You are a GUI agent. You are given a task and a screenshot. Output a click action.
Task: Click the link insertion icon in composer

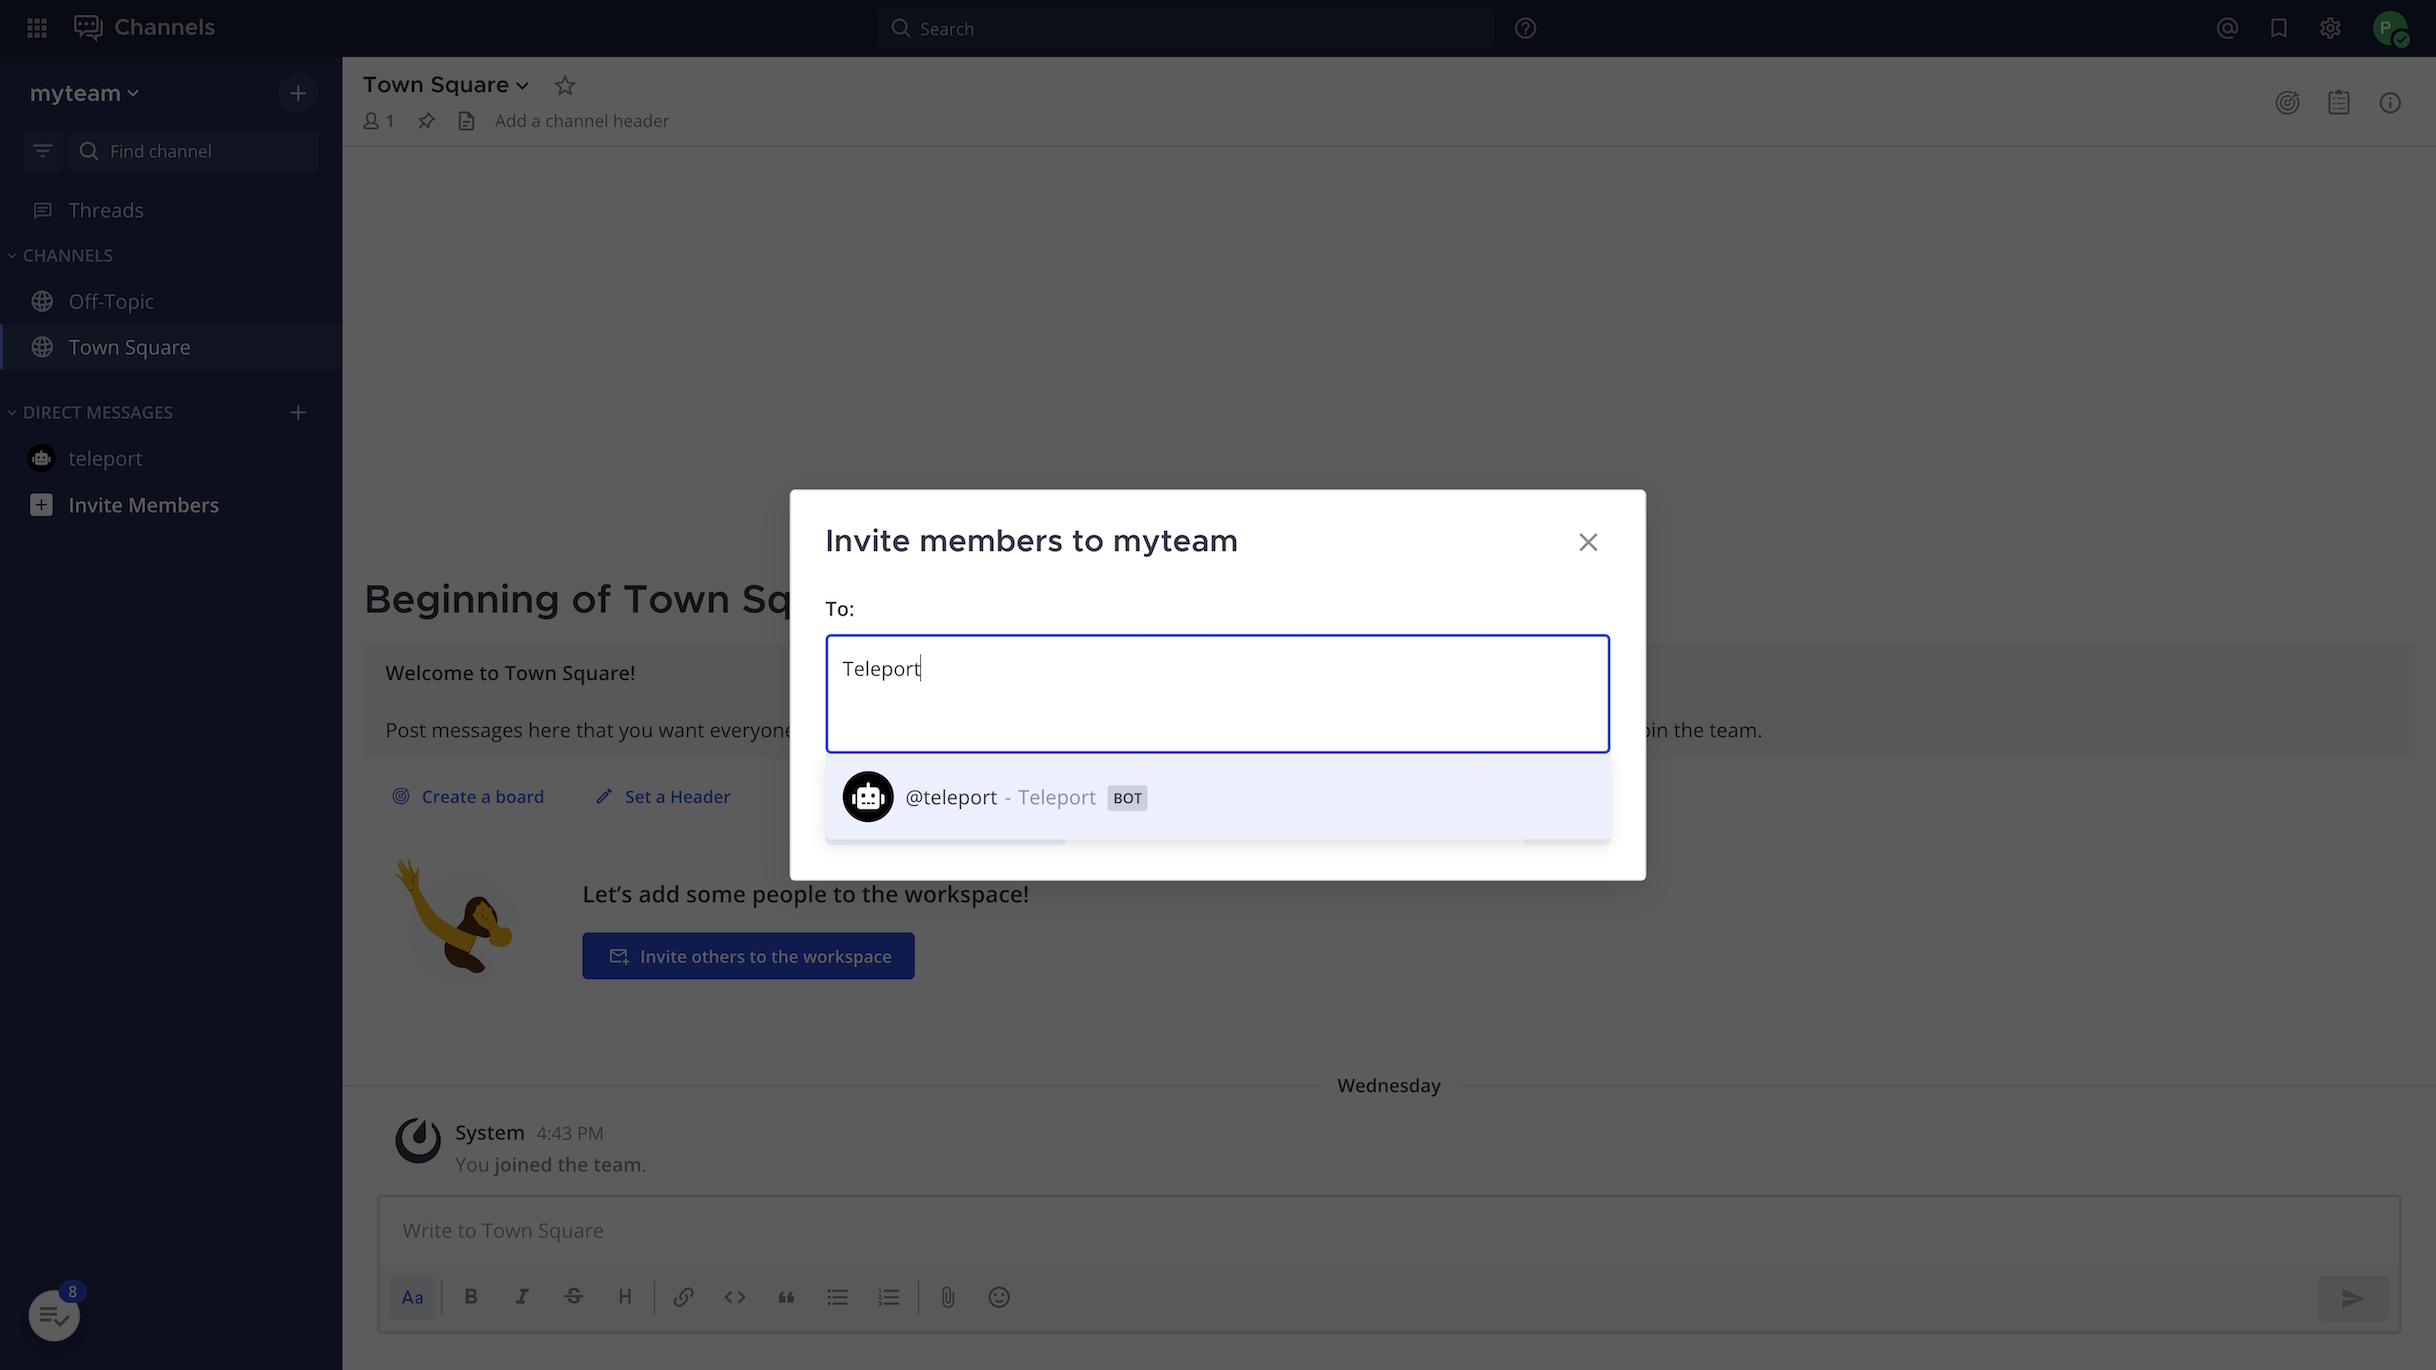[683, 1298]
